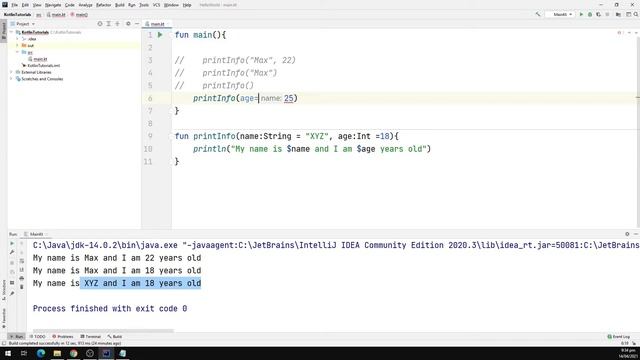Screen dimensions: 640x360
Task: Collapse the KotlinTutorials root node
Action: 12,32
